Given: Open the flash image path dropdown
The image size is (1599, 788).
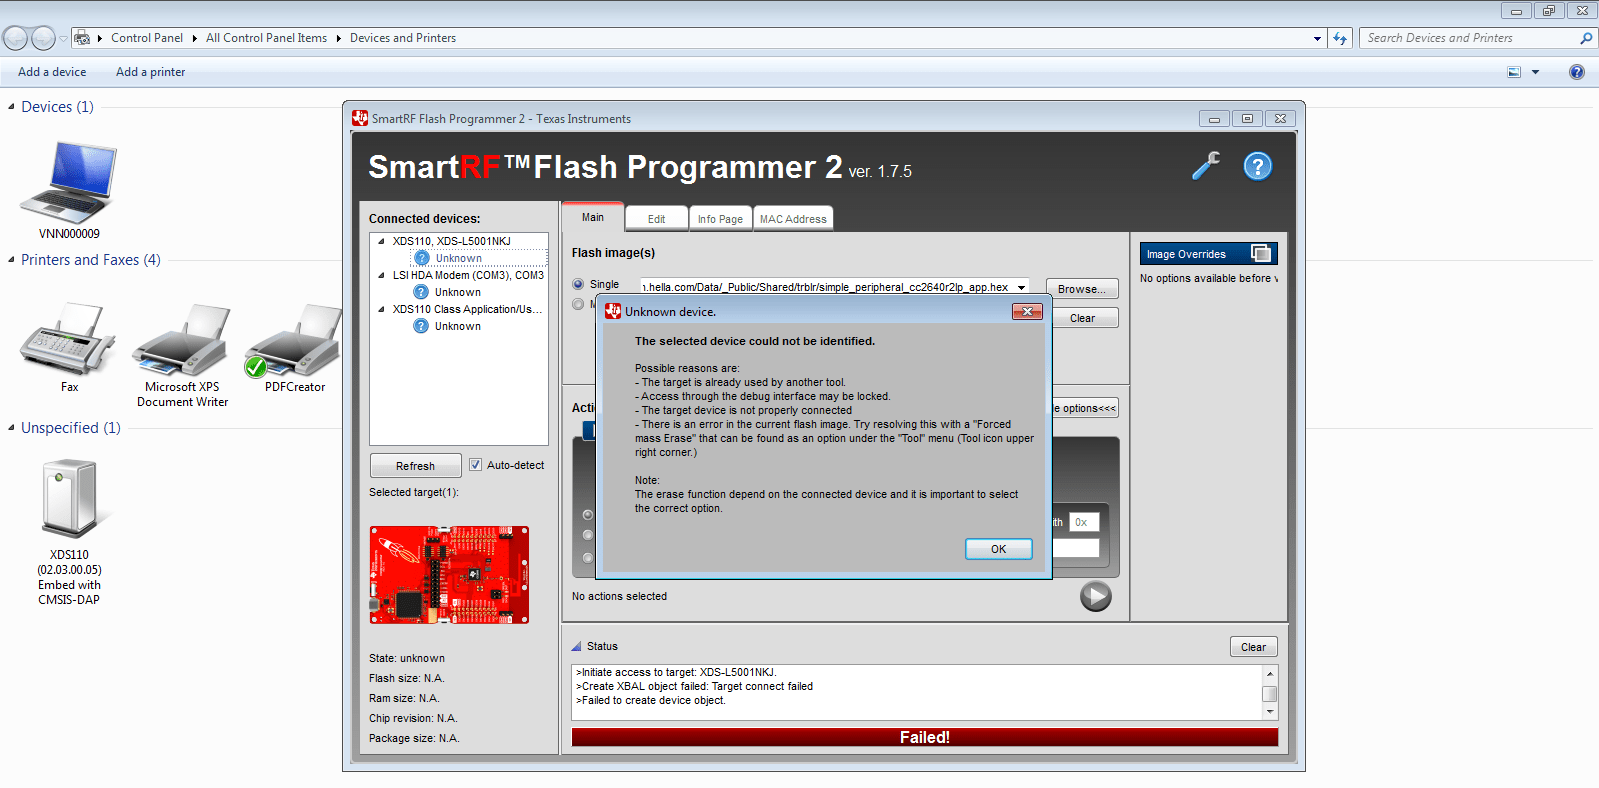Looking at the screenshot, I should click(1021, 288).
